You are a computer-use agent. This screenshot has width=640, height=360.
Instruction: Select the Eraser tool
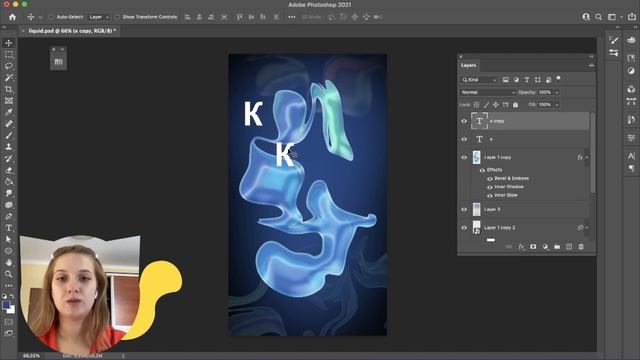coord(9,170)
